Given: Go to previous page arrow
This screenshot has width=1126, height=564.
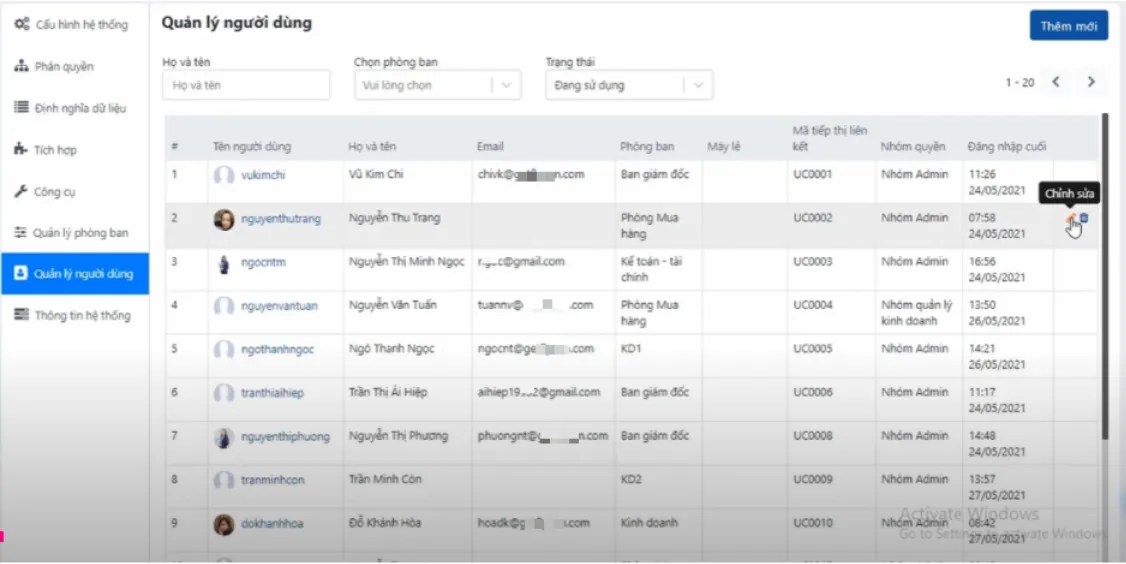Looking at the screenshot, I should point(1056,83).
